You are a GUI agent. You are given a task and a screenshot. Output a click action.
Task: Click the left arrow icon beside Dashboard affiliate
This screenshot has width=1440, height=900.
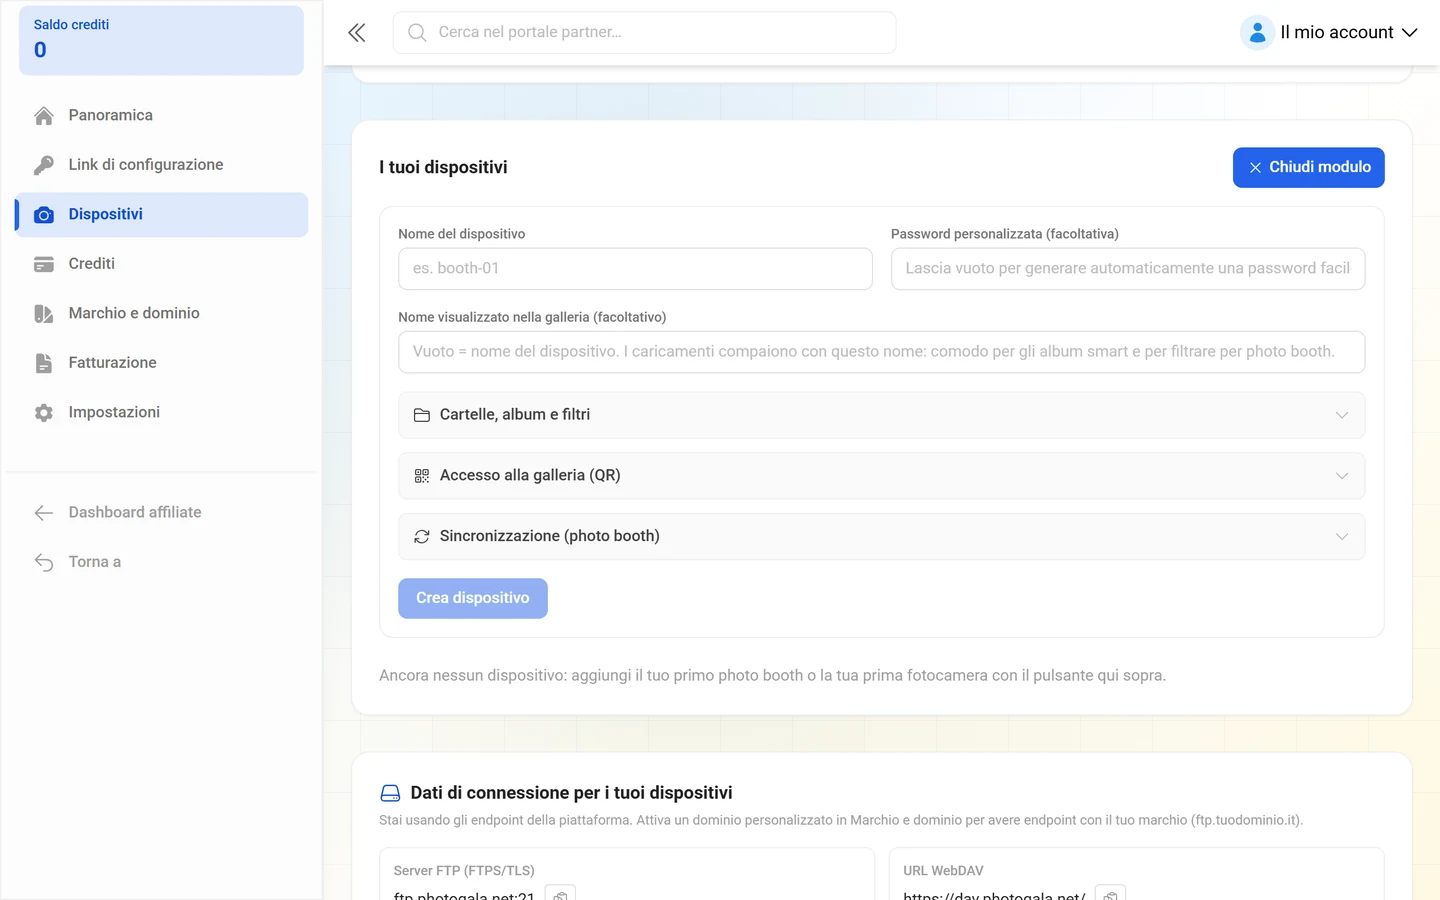coord(44,513)
